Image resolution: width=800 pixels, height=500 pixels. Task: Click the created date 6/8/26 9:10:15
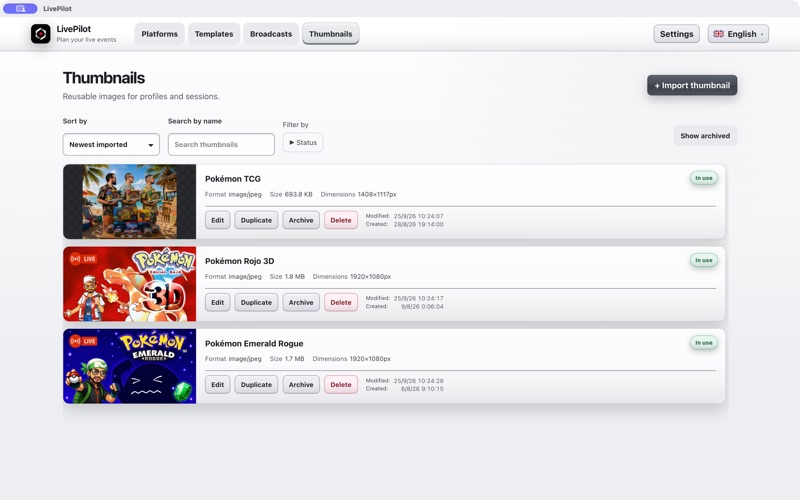[x=422, y=389]
